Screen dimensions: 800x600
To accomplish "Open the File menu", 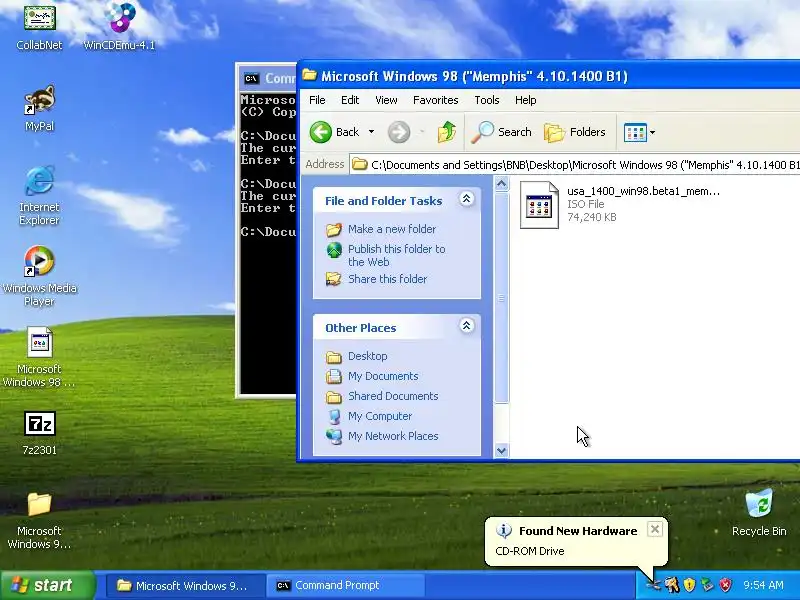I will pyautogui.click(x=317, y=100).
